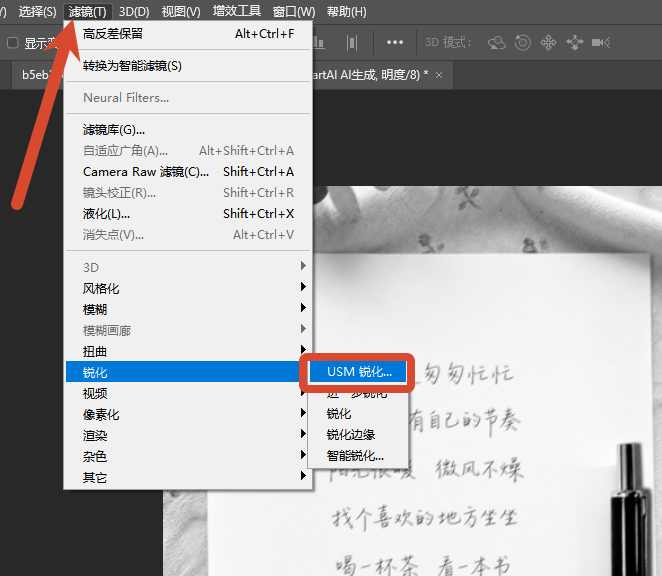Open the 增效工具 menu
Viewport: 662px width, 576px height.
click(x=236, y=11)
